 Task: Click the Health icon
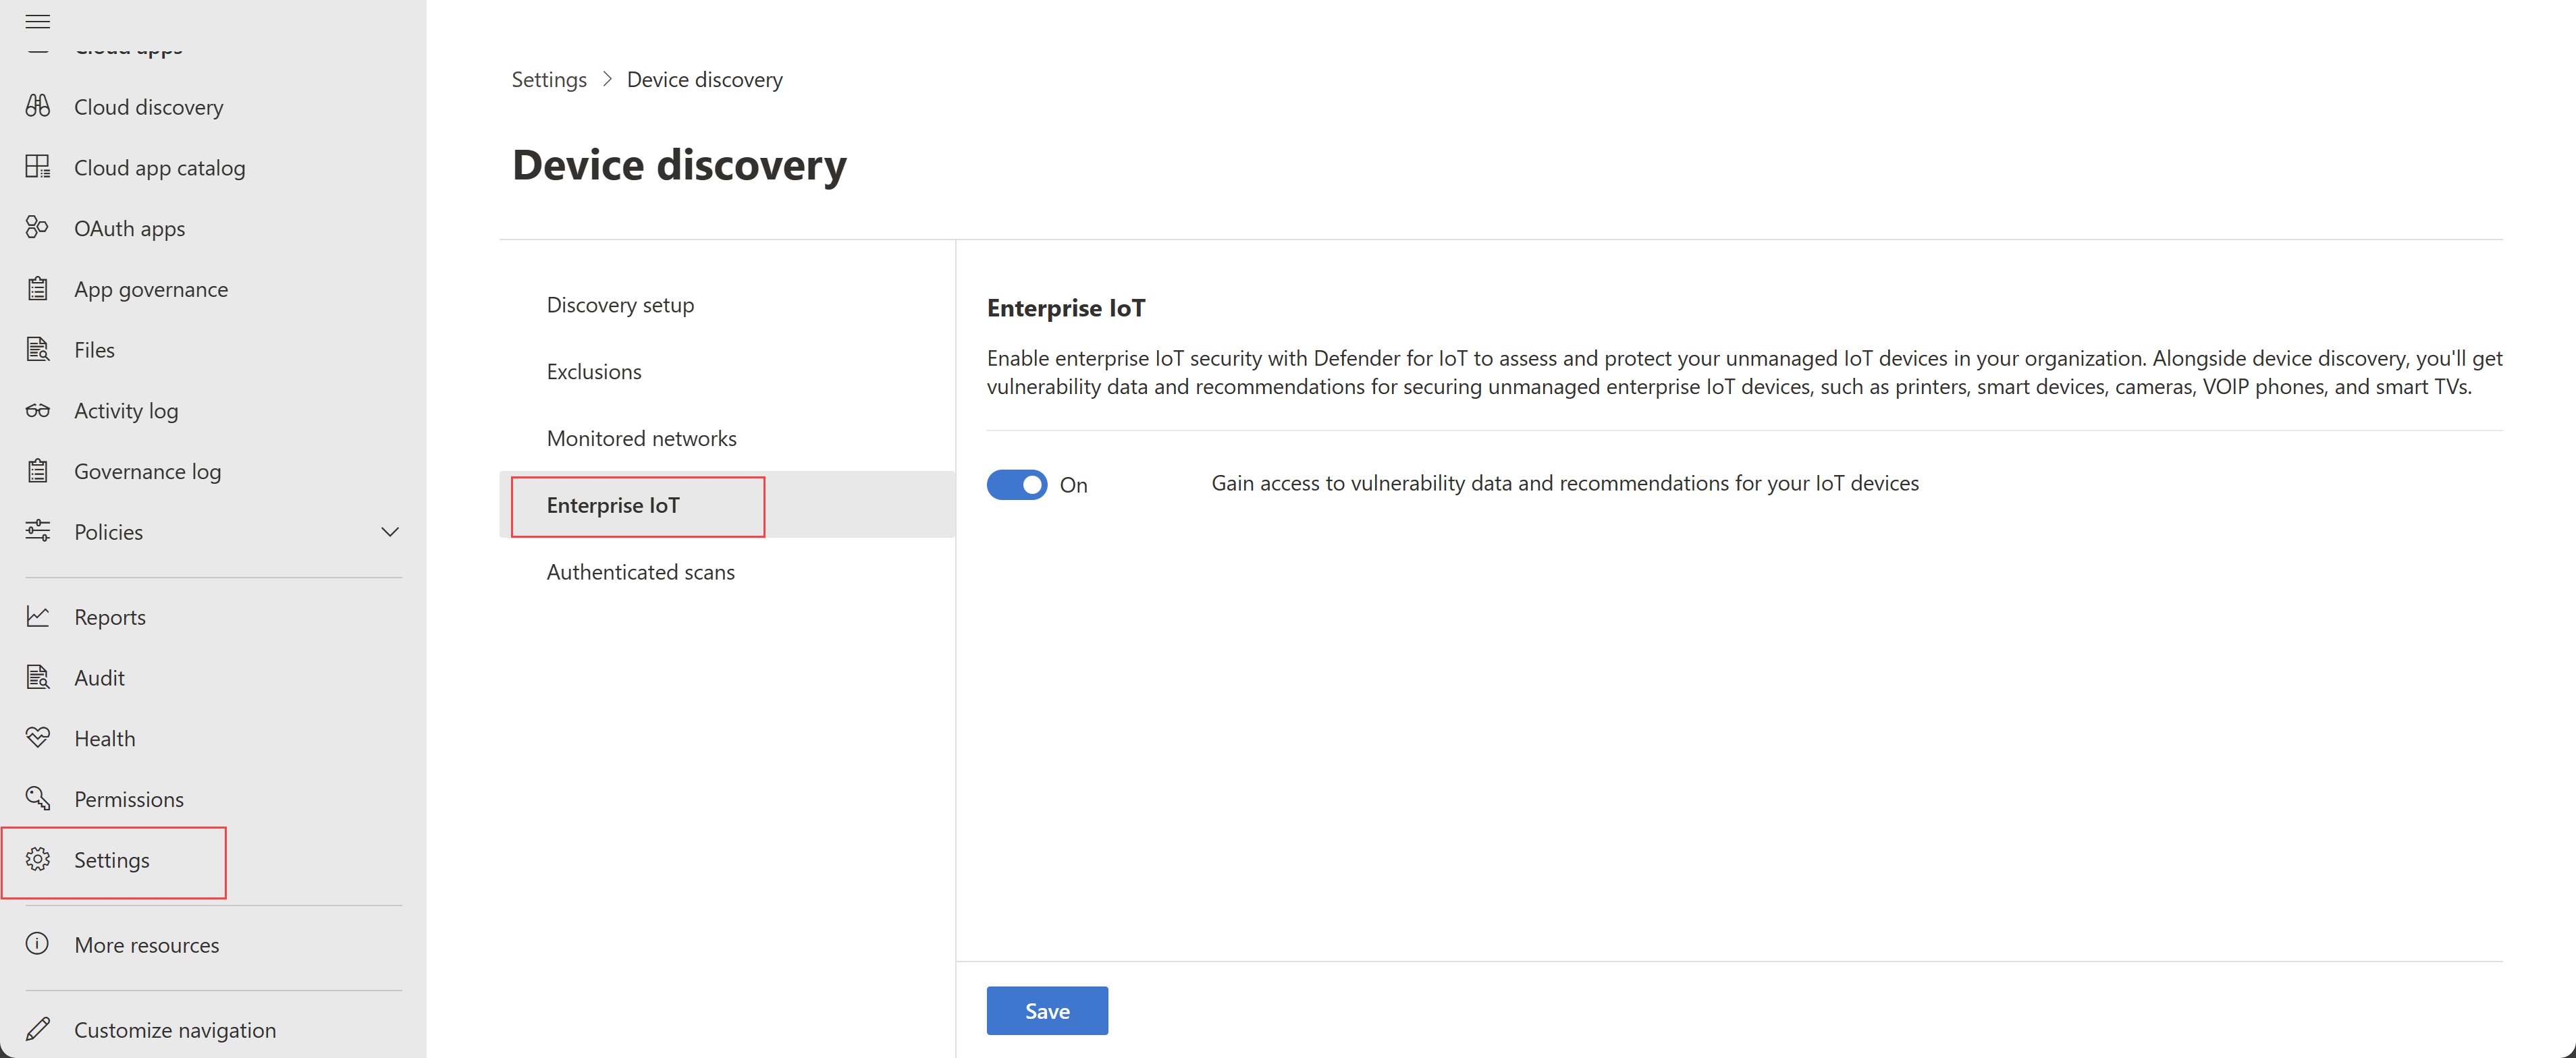[41, 736]
